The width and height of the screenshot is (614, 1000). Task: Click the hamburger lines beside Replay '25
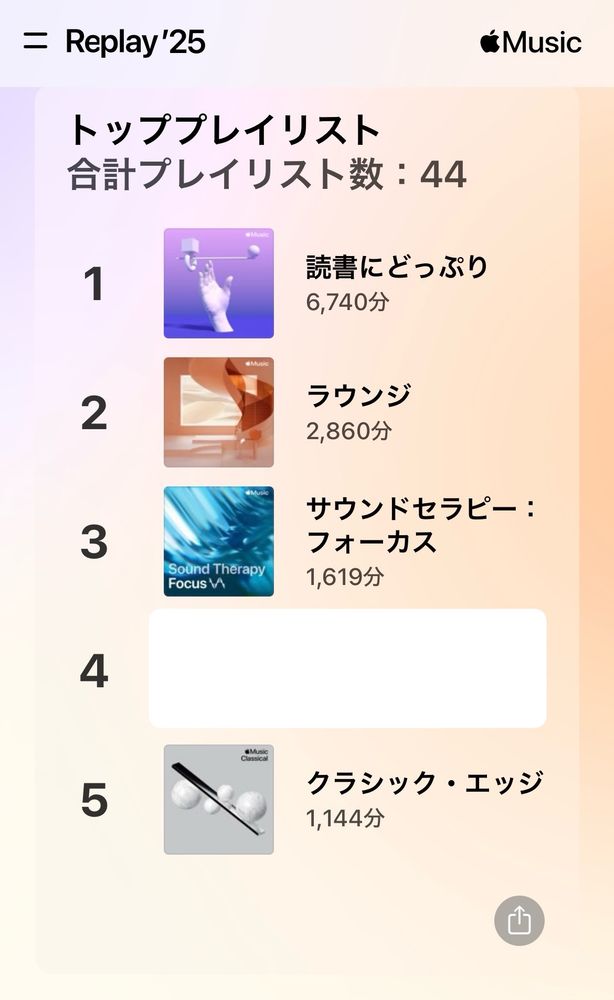pyautogui.click(x=36, y=42)
